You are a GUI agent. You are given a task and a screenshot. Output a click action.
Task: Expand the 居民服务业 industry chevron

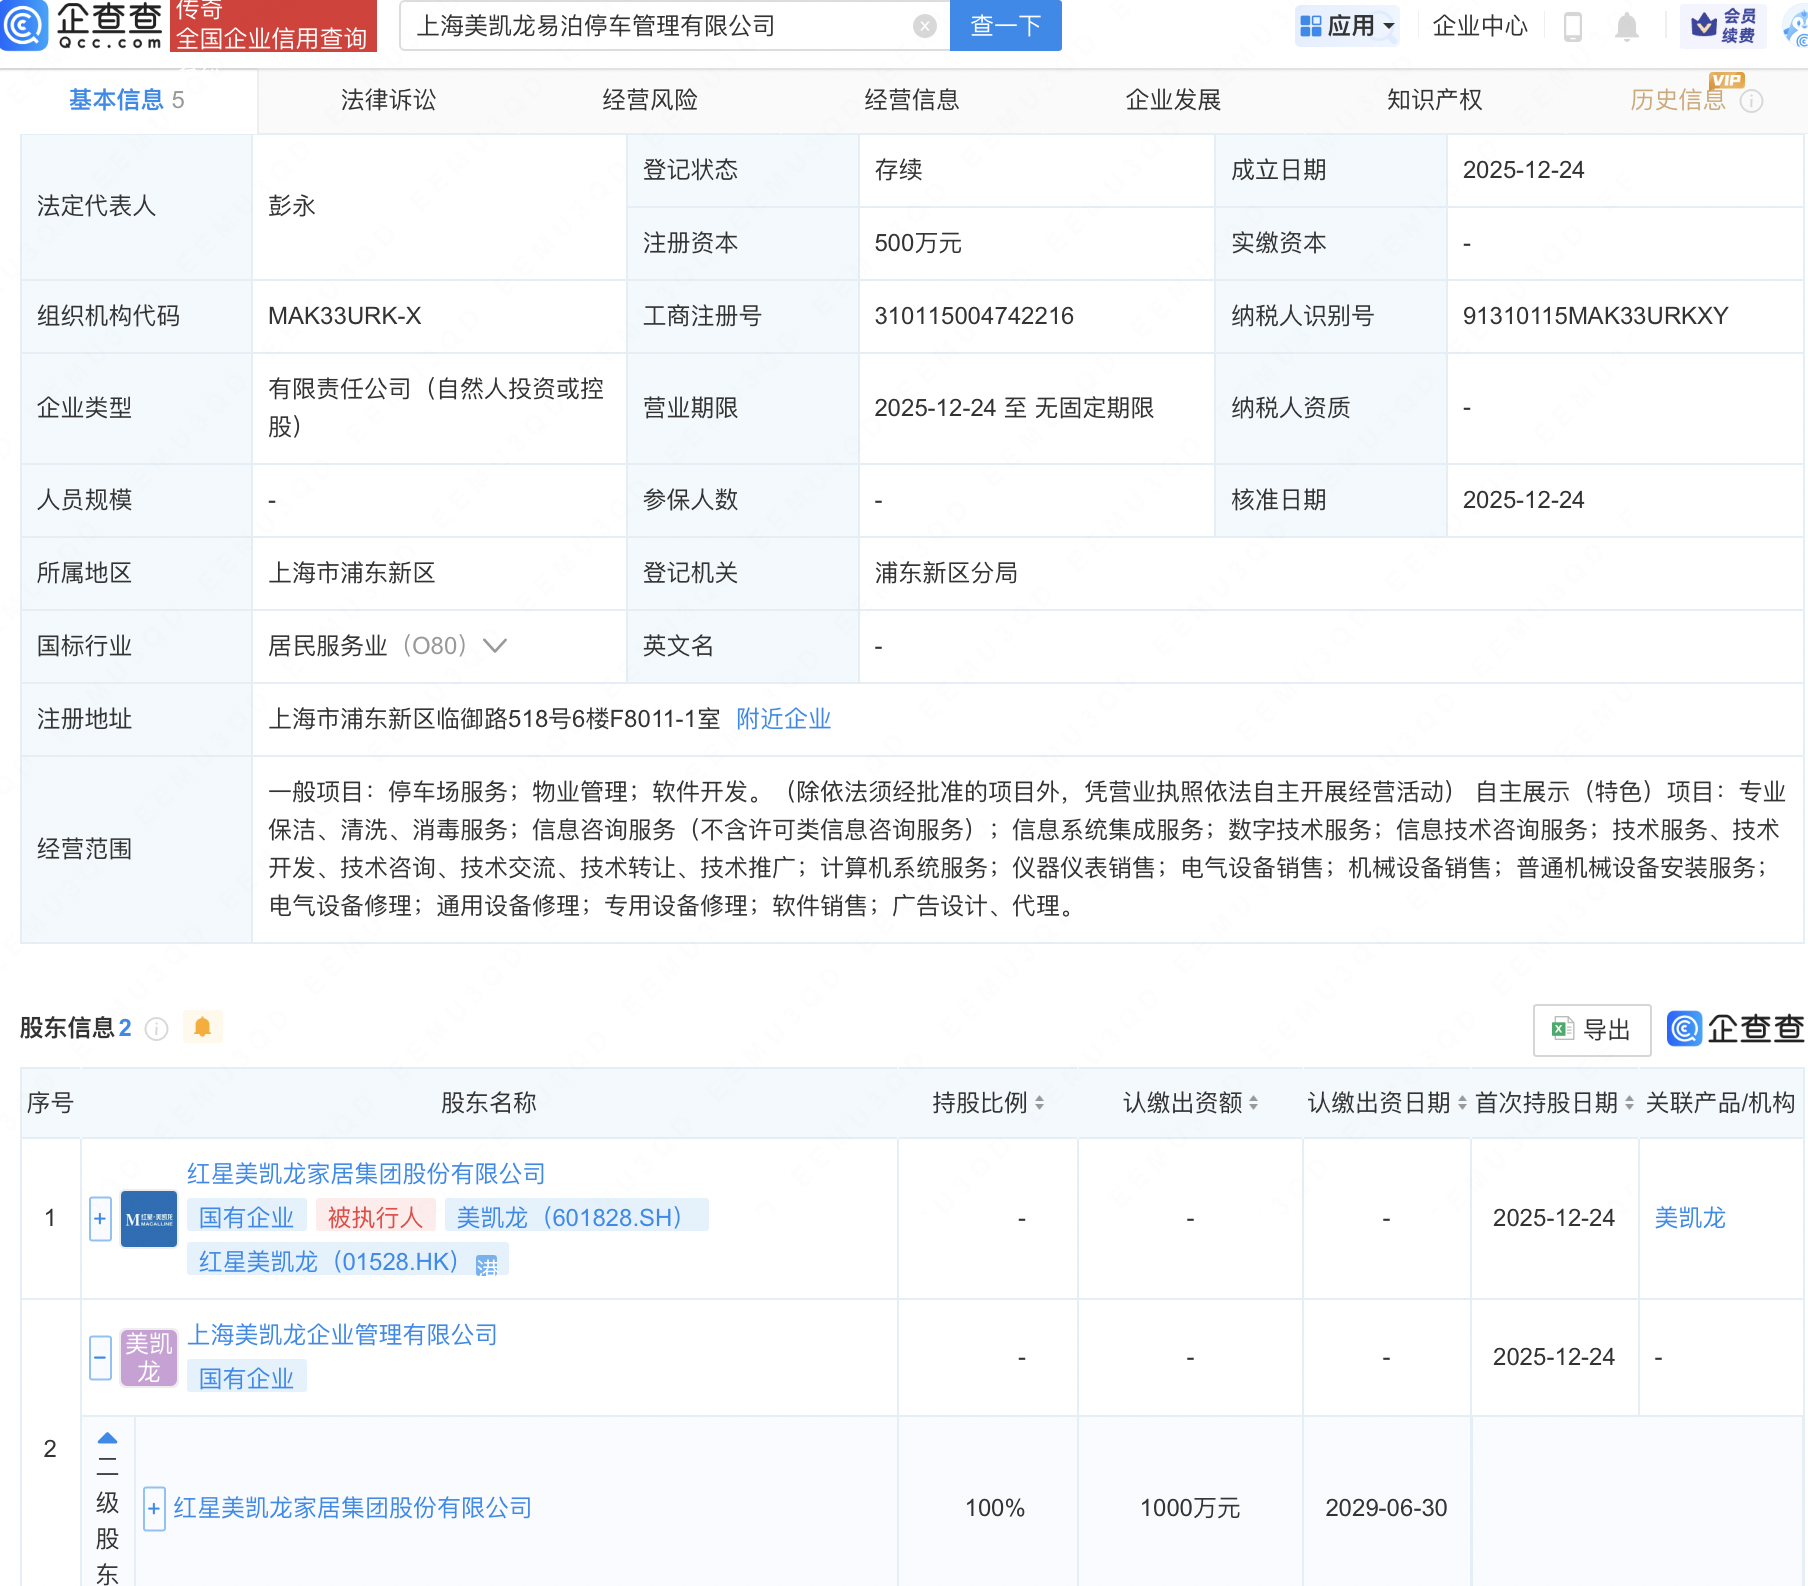[495, 646]
